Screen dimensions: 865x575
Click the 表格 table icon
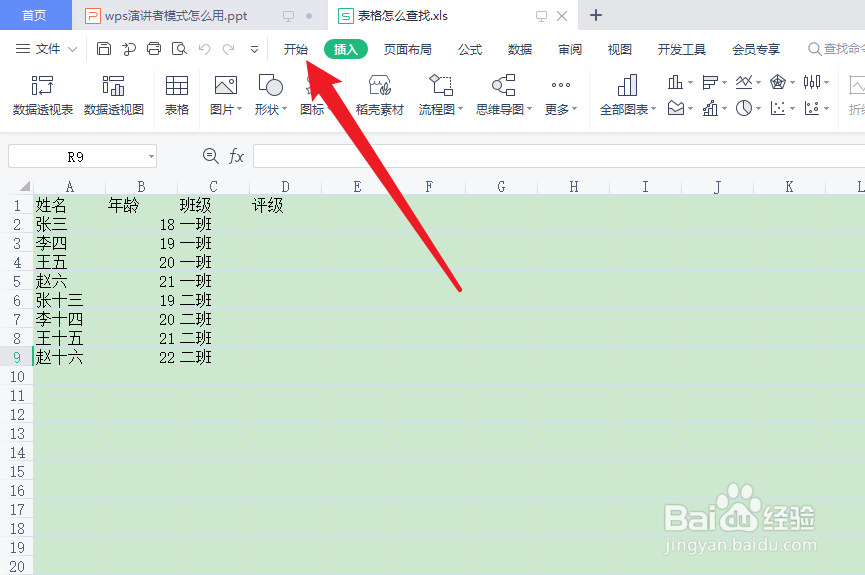177,95
